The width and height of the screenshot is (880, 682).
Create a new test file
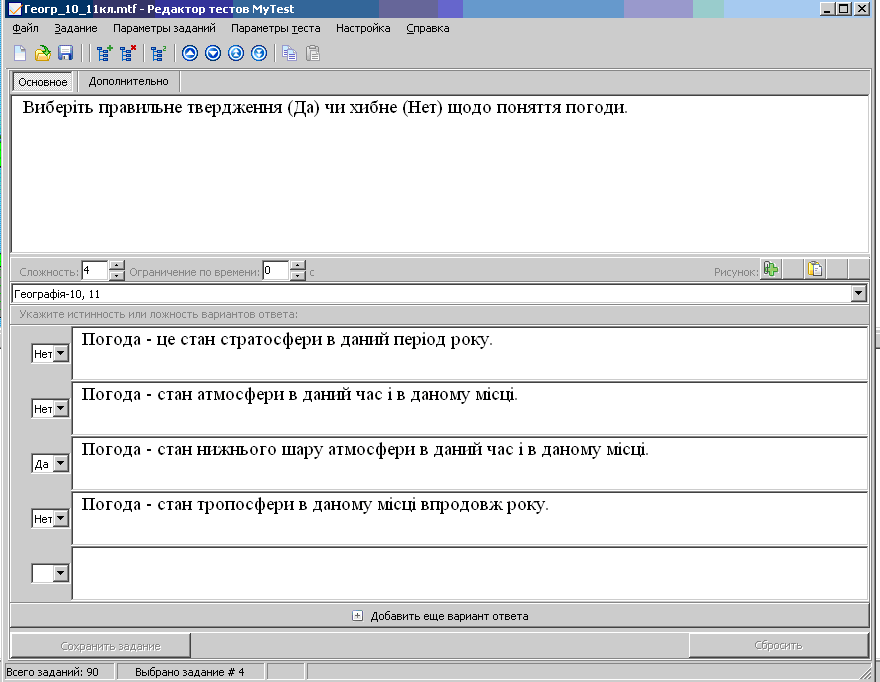[20, 53]
